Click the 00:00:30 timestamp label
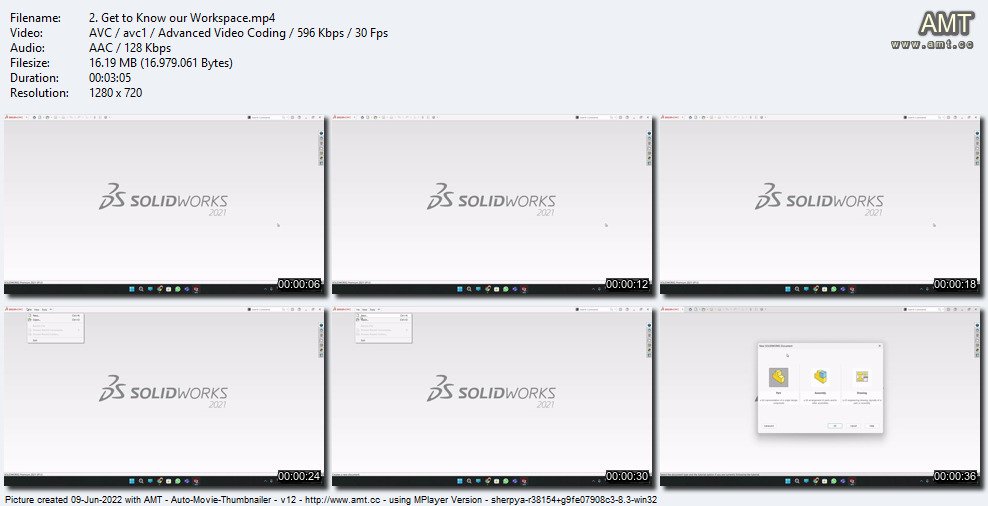This screenshot has width=988, height=506. point(628,476)
